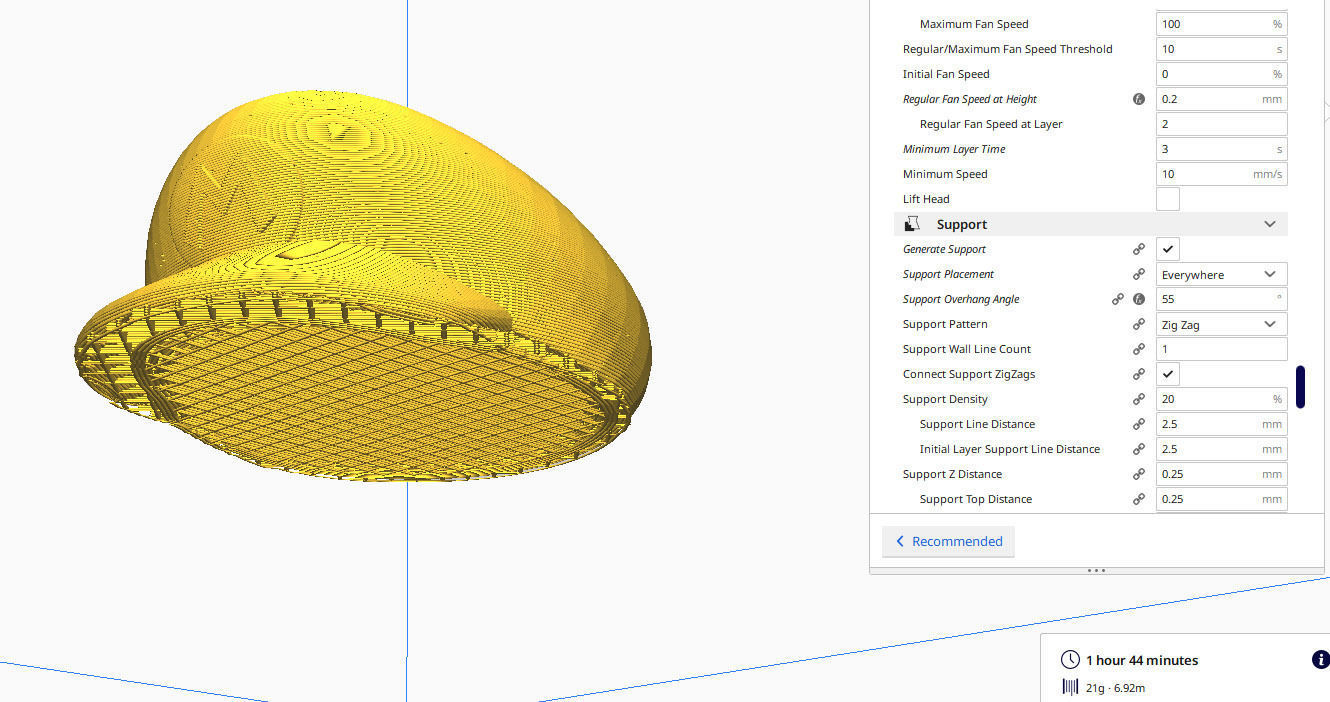Screen dimensions: 1330x702
Task: Click the 'Minimum Layer Time' label
Action: [x=954, y=149]
